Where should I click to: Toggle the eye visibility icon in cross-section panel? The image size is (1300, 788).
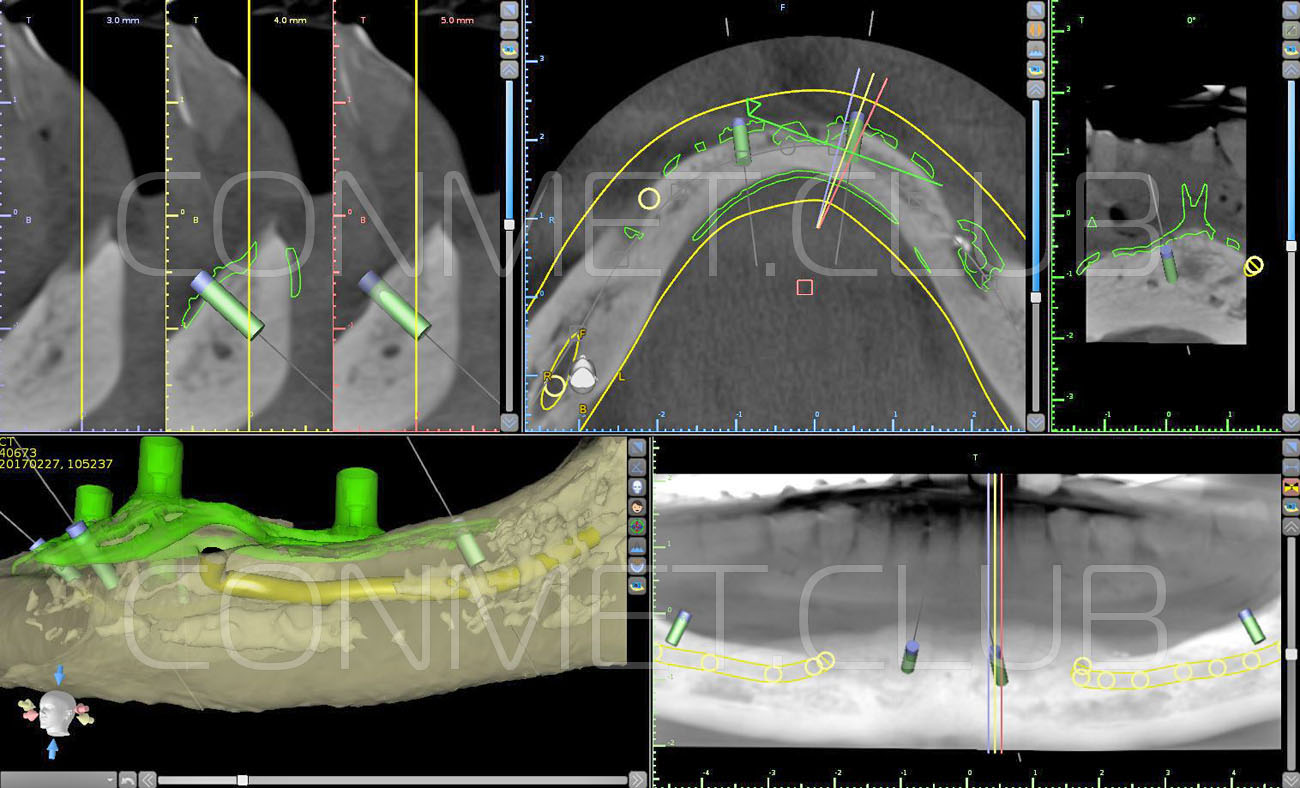[x=509, y=49]
